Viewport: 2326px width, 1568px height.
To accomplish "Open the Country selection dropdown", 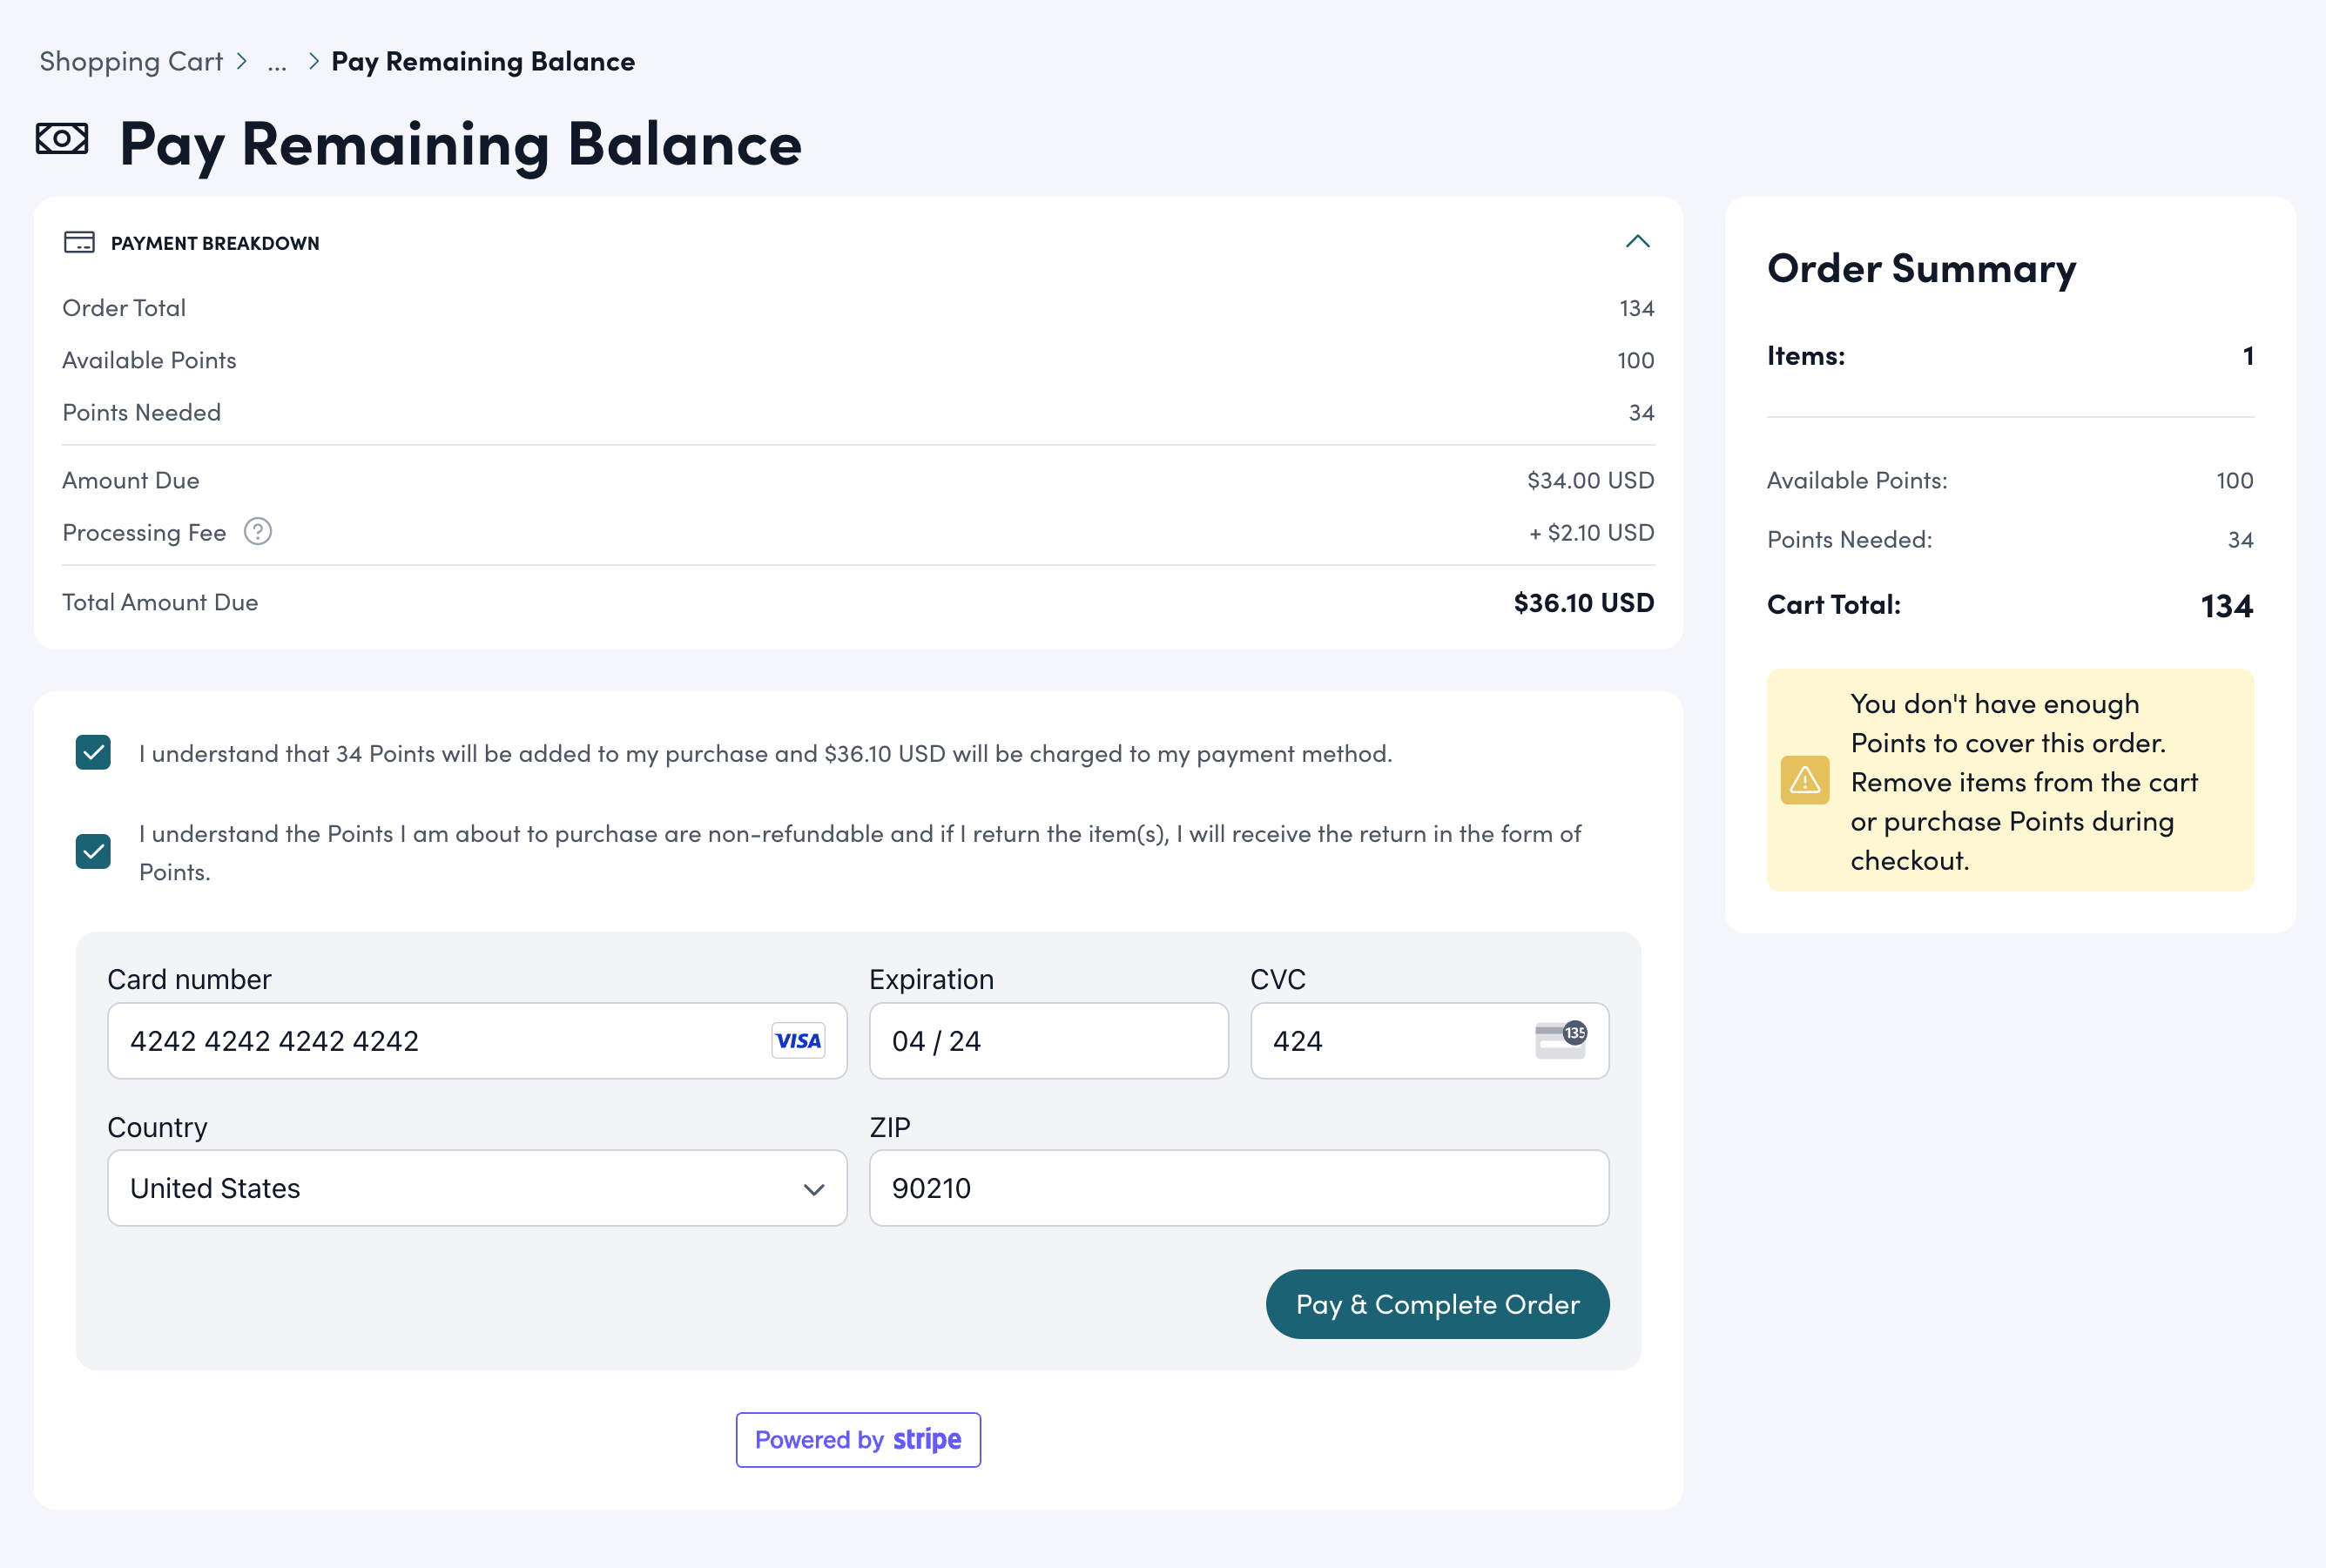I will 477,1188.
